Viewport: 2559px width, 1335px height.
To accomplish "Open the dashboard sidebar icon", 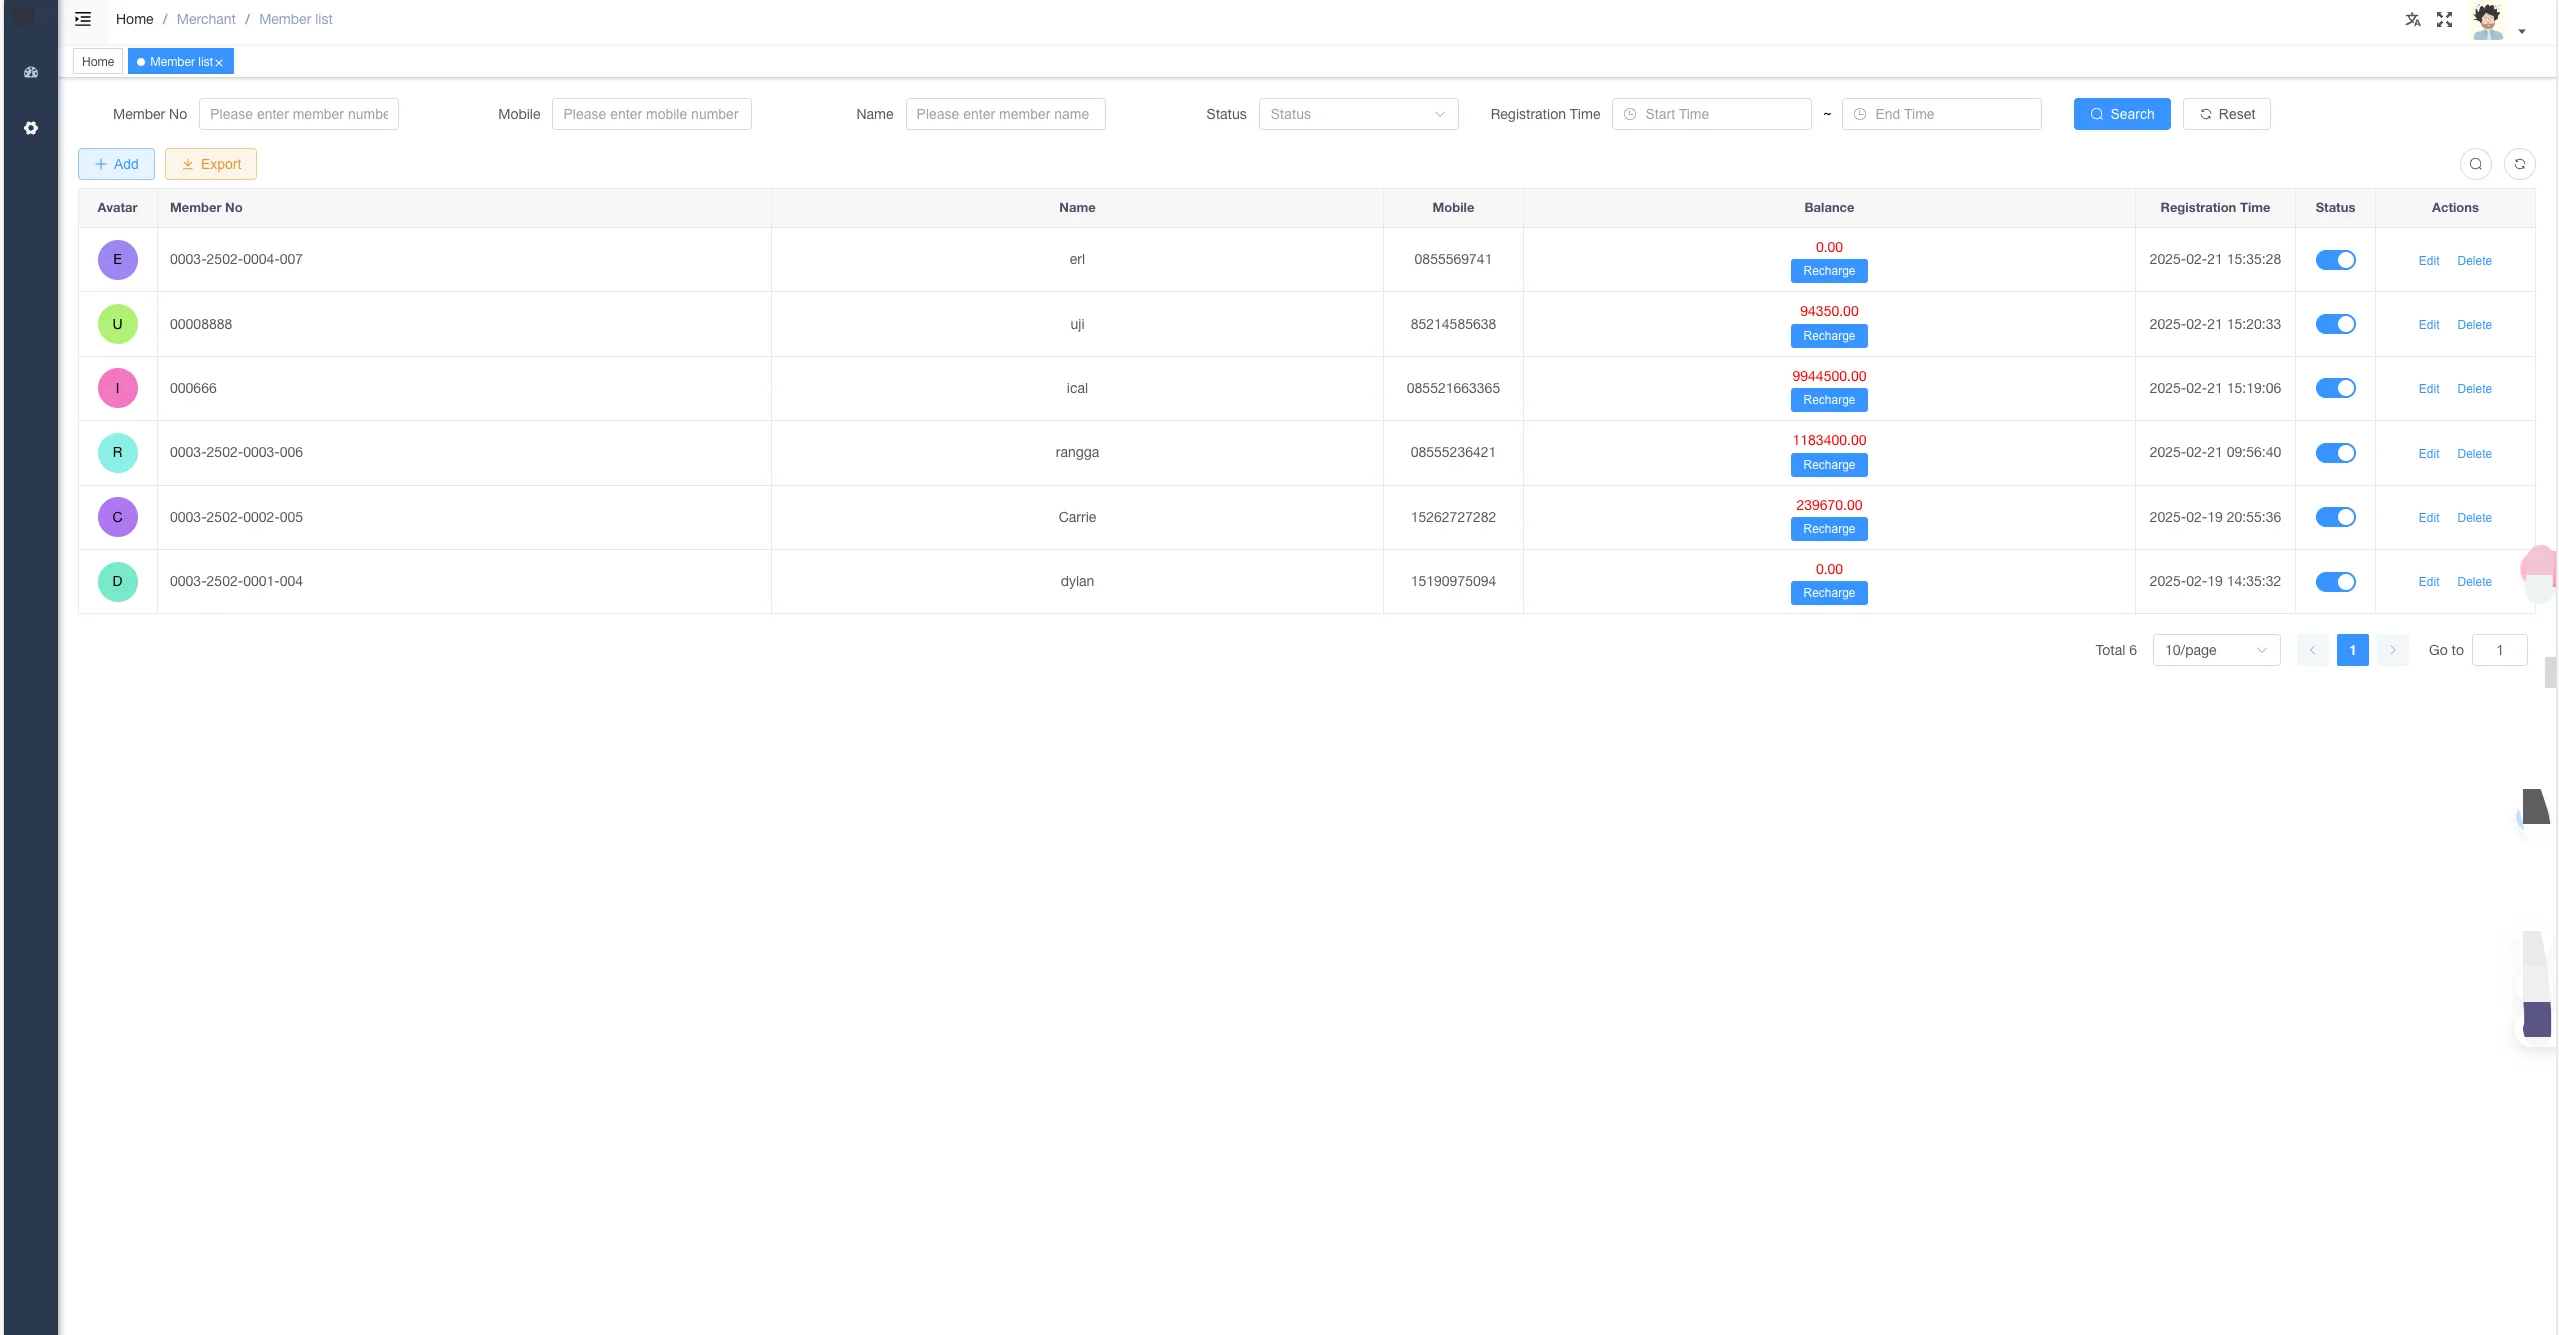I will [31, 72].
